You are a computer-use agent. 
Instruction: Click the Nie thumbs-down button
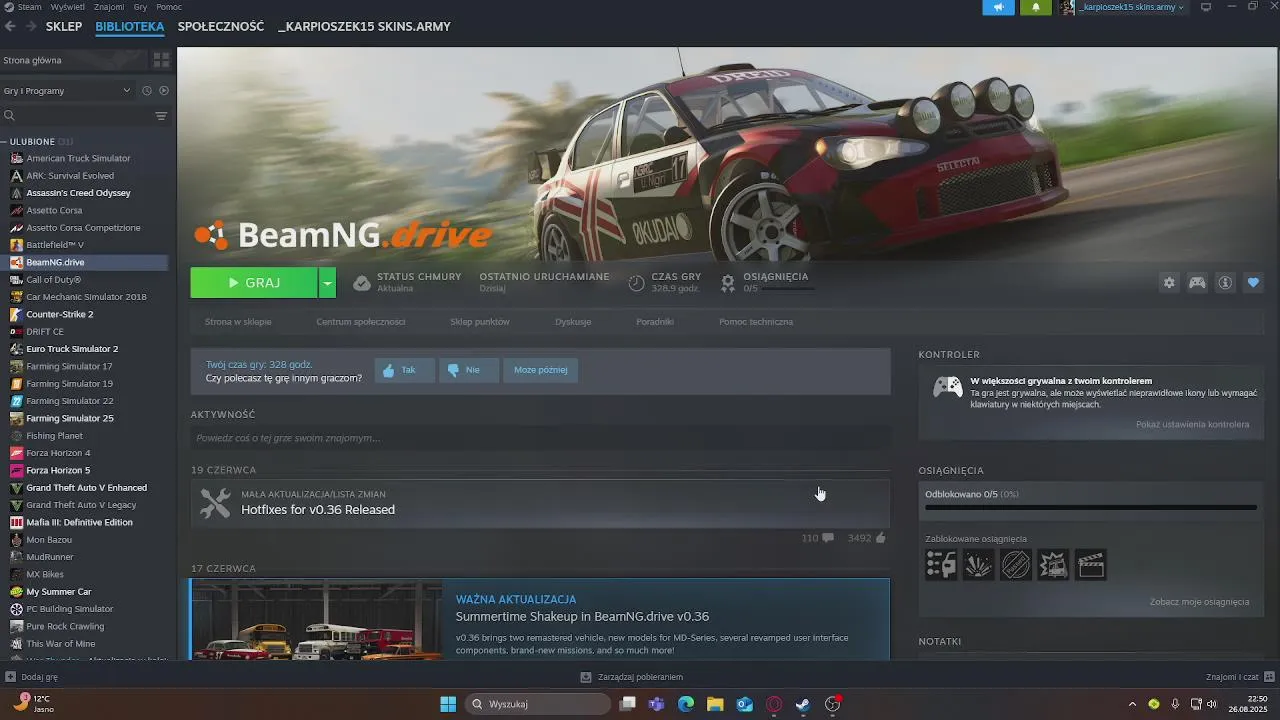468,370
